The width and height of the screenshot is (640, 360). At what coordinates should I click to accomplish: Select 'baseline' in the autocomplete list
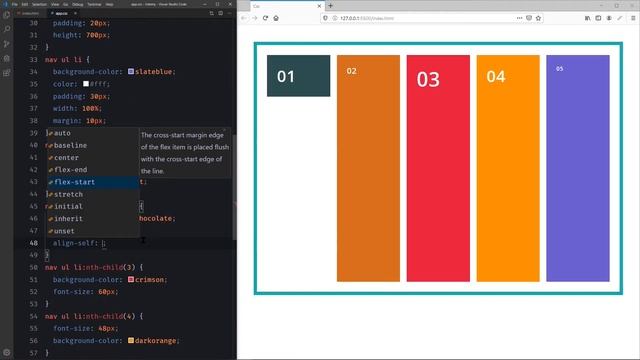(93, 145)
